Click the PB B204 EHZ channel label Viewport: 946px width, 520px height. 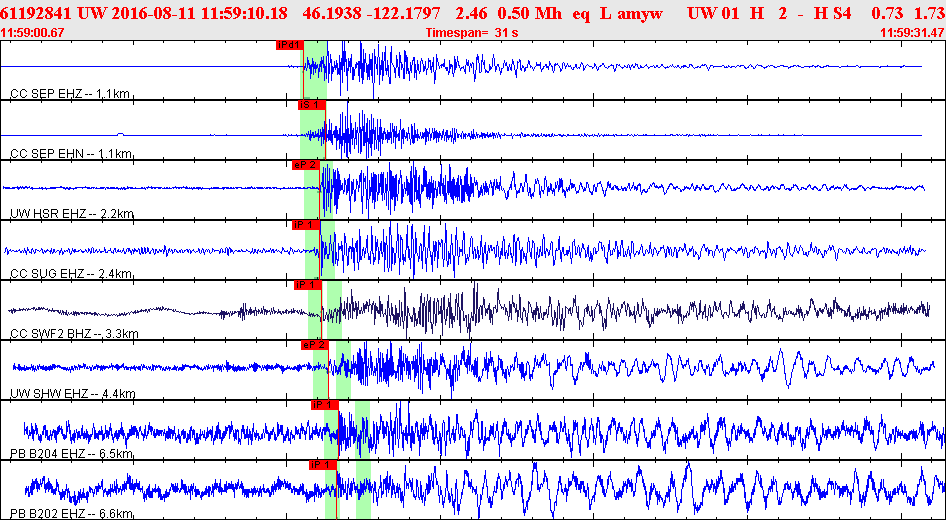click(x=72, y=454)
